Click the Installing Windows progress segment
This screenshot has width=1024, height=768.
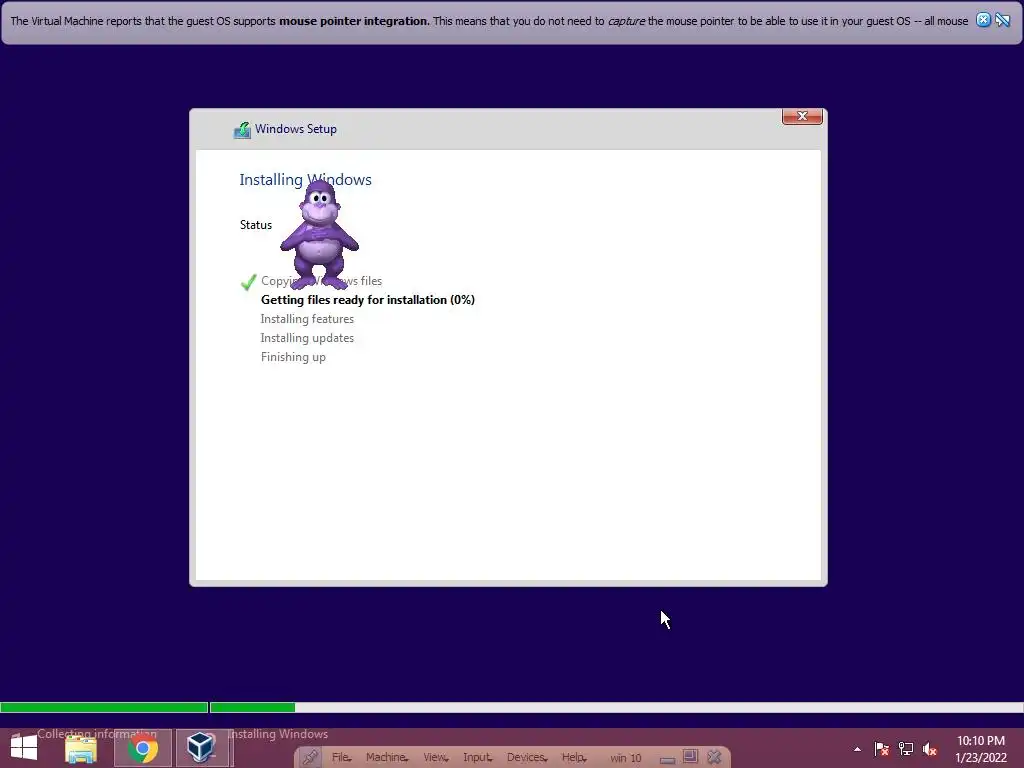[616, 707]
